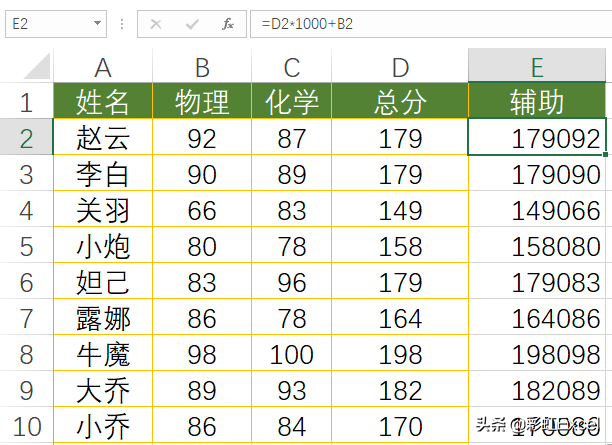Click the 化学 header cell
Image resolution: width=612 pixels, height=445 pixels.
(x=292, y=101)
